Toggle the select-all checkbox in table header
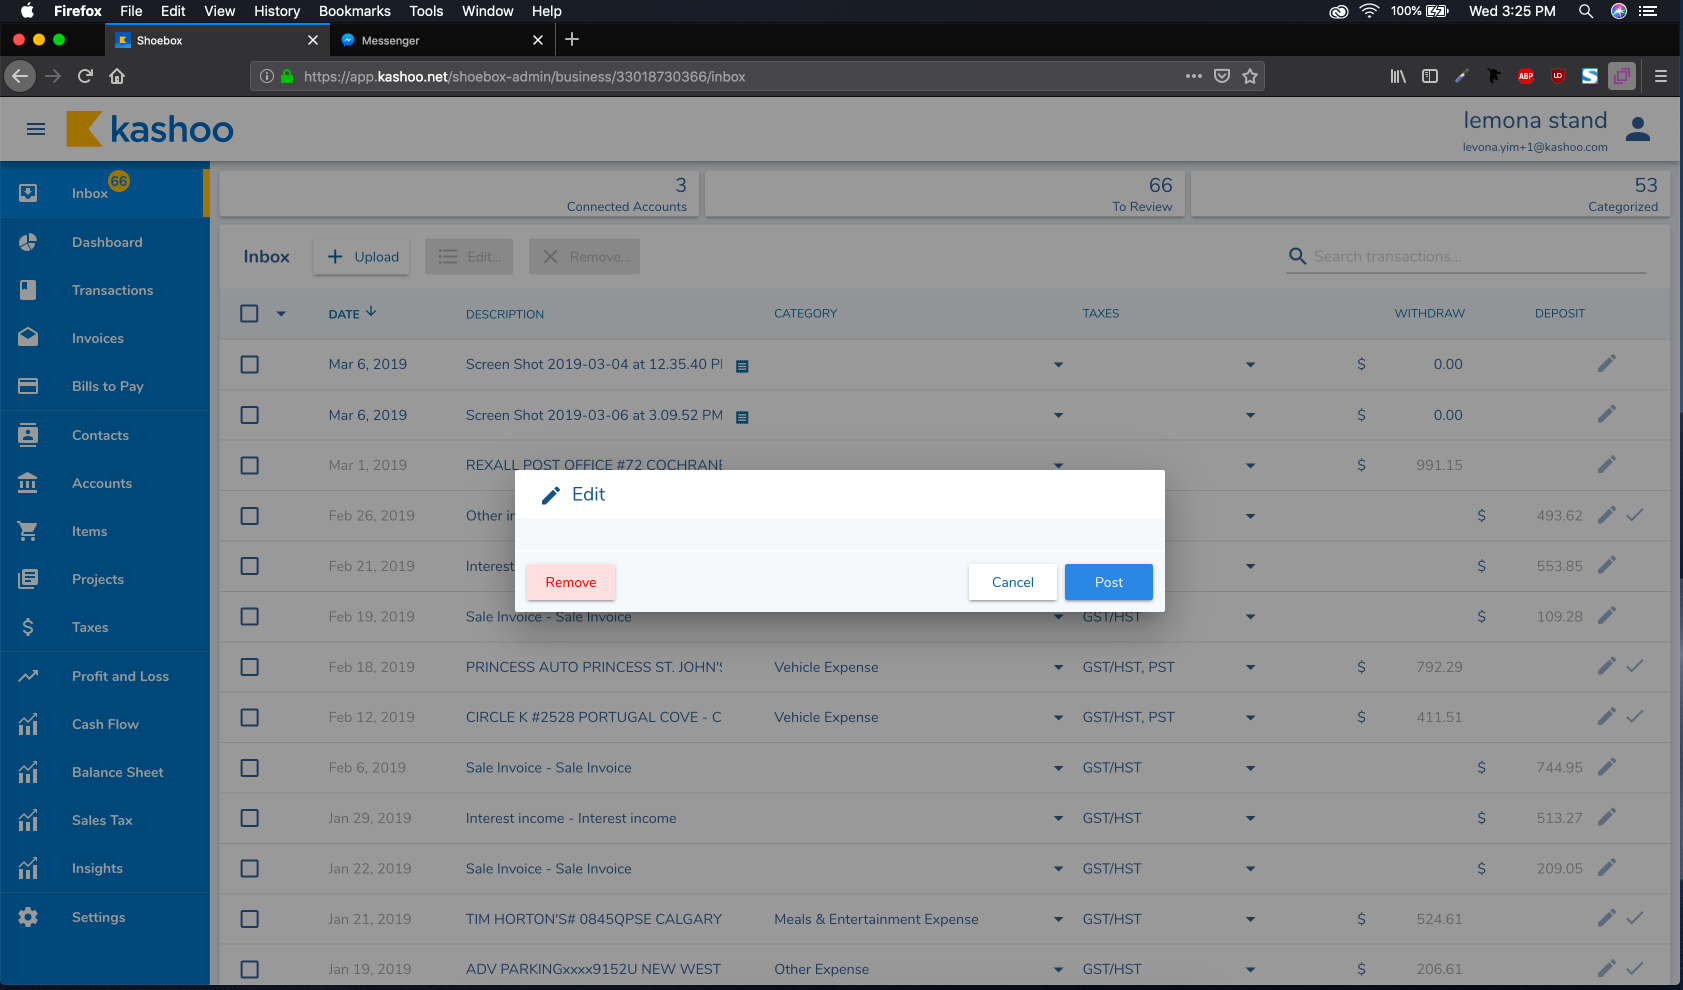Viewport: 1683px width, 990px height. pos(250,314)
